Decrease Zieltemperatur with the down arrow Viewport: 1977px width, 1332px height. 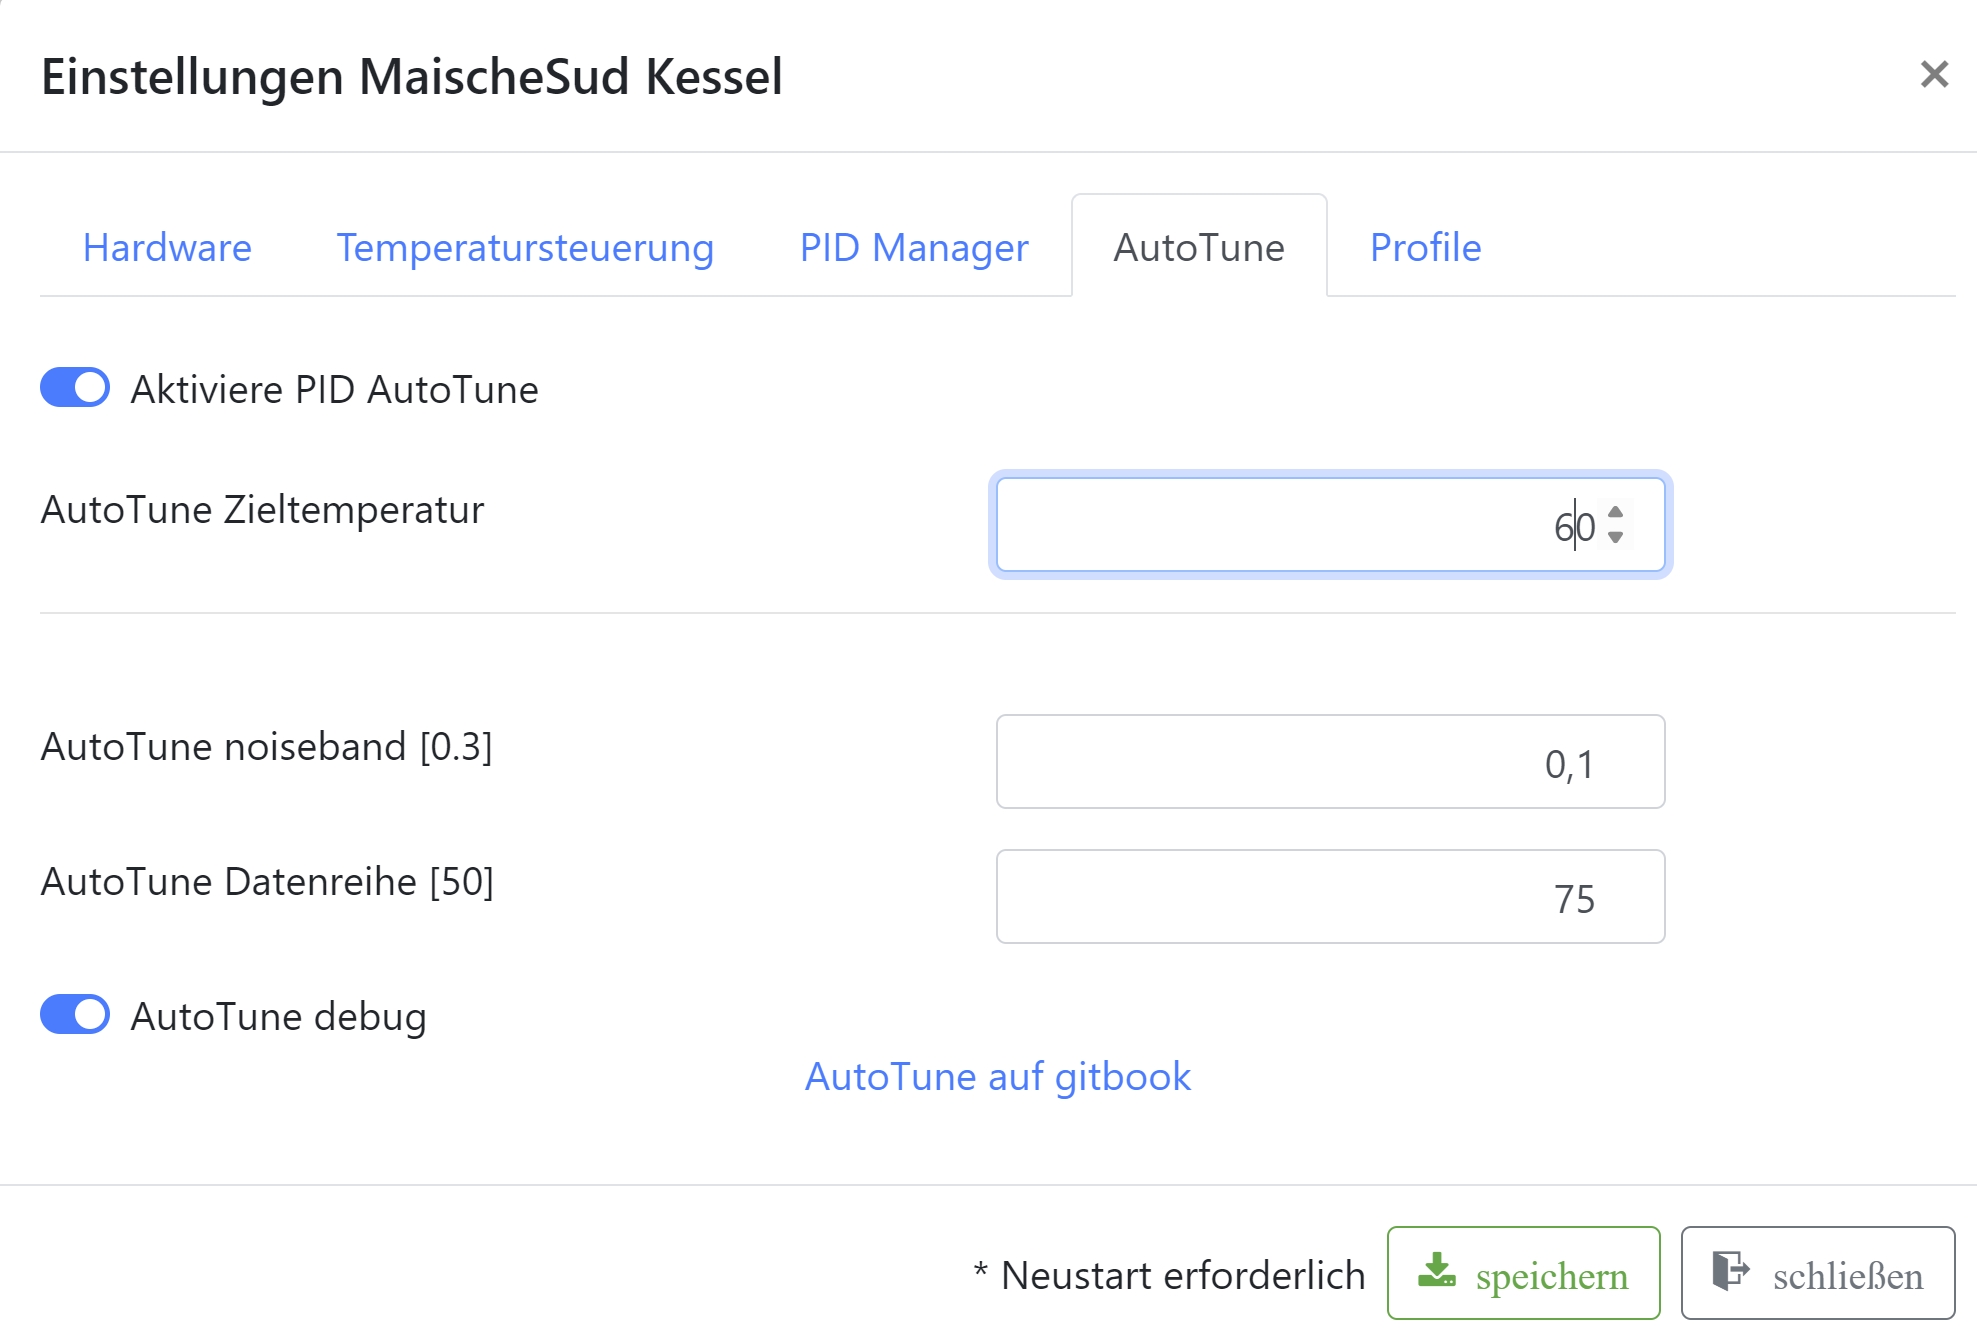1615,538
